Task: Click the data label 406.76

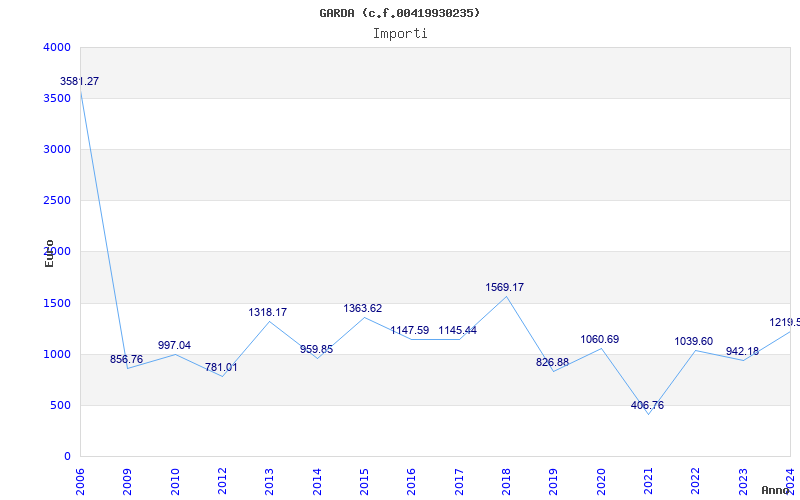Action: point(647,406)
